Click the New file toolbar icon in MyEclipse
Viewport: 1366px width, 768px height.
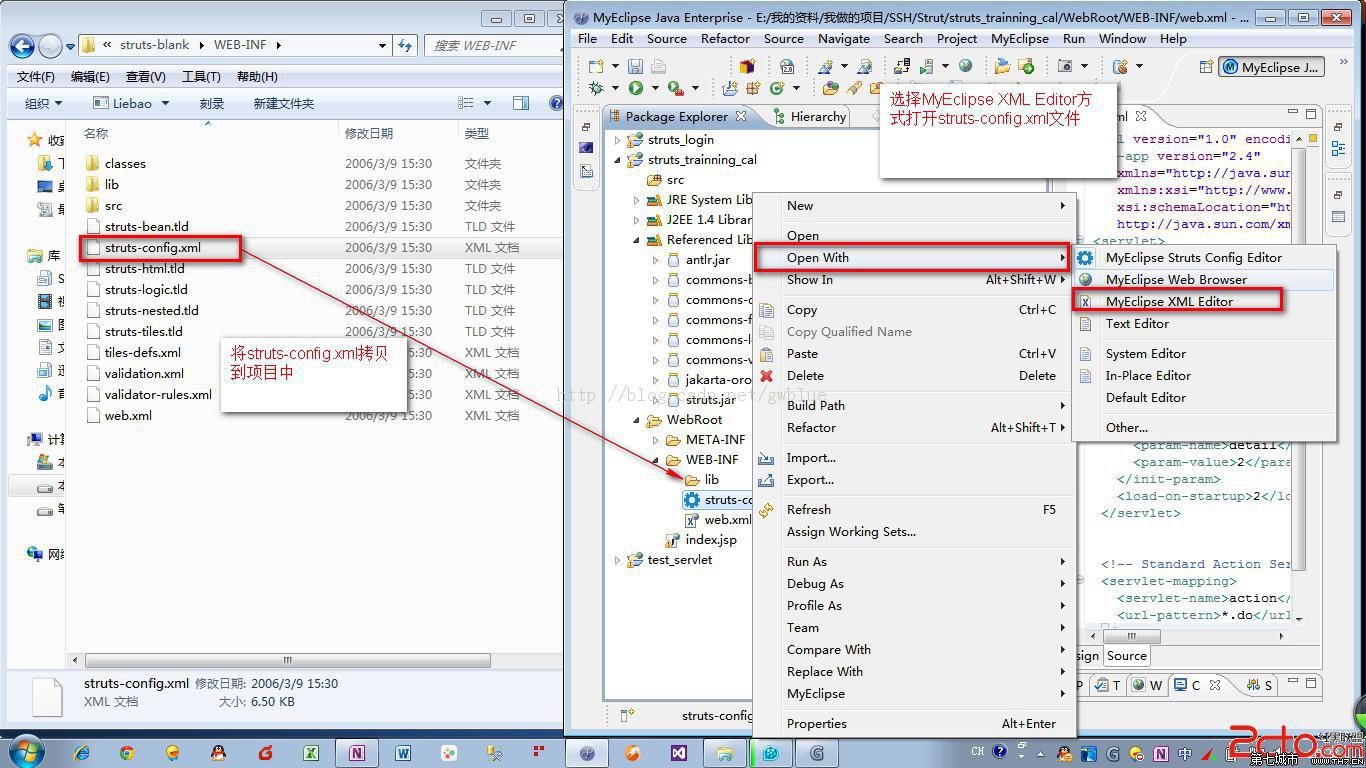point(596,66)
